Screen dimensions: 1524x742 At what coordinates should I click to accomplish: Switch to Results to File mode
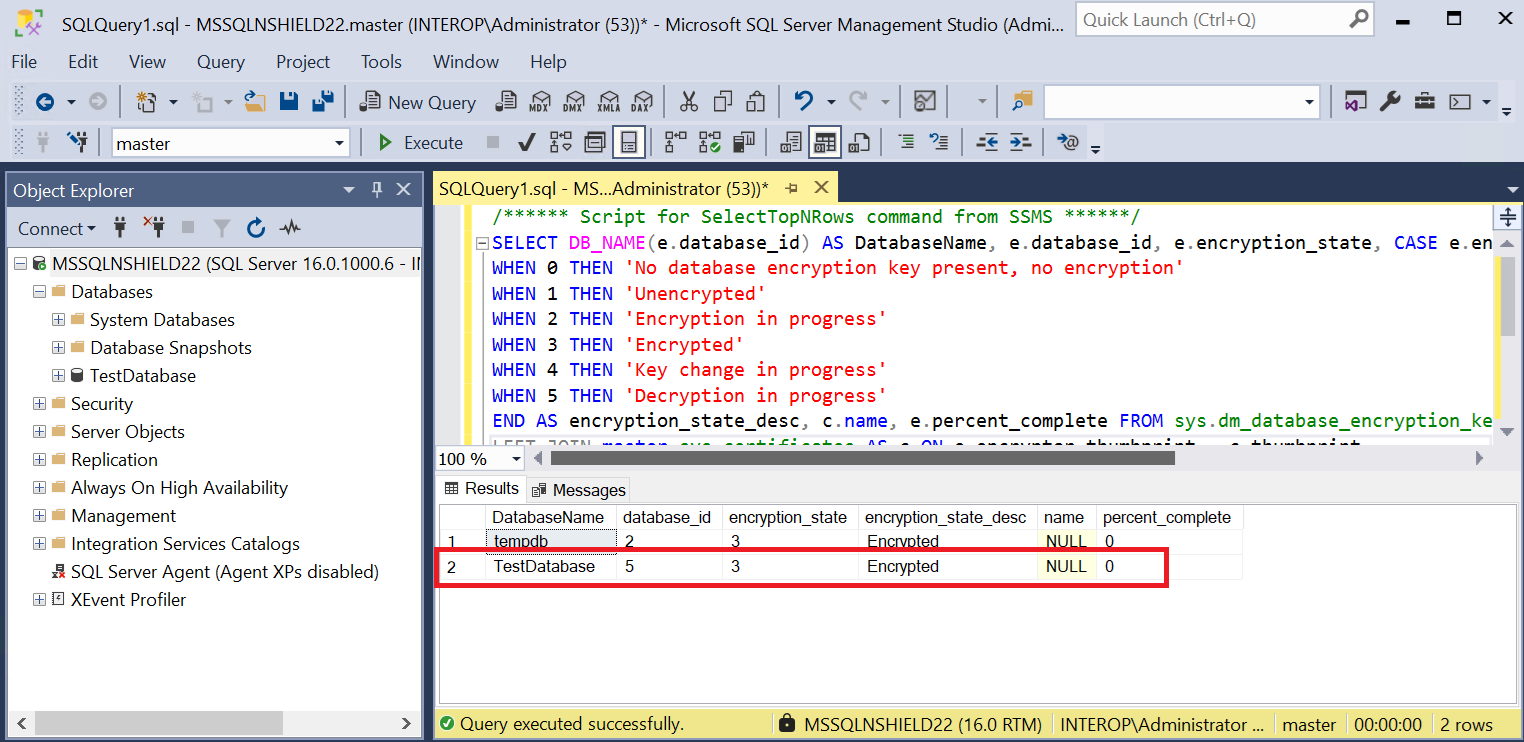pyautogui.click(x=858, y=143)
